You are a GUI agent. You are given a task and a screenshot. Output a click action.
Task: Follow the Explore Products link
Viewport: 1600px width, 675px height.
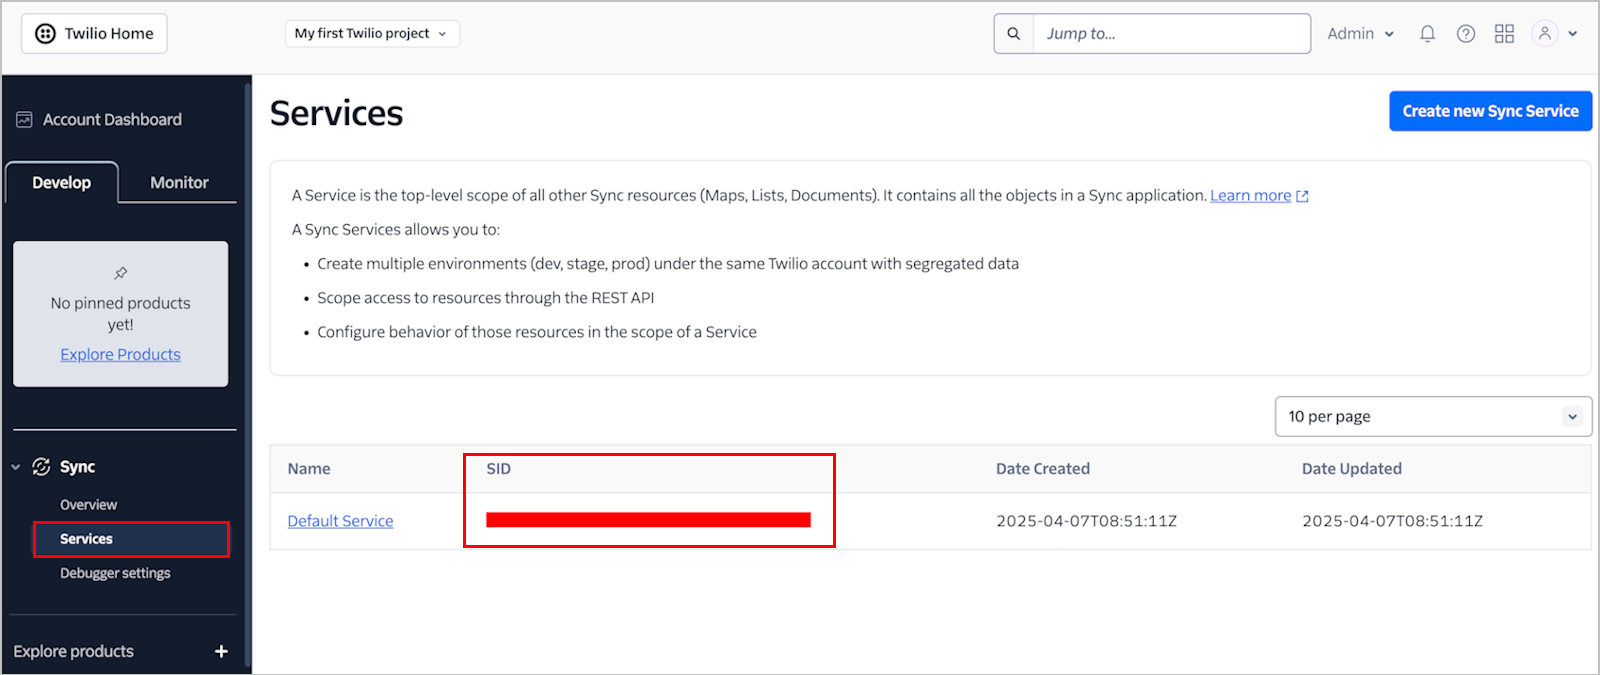coord(120,355)
